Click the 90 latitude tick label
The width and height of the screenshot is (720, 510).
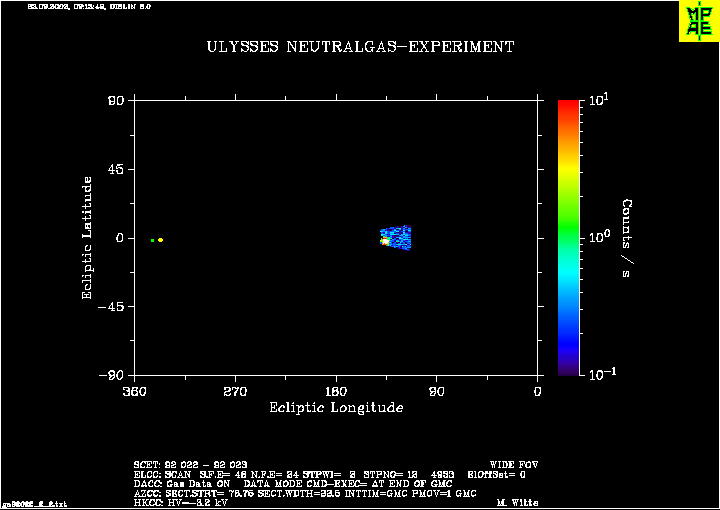tap(115, 100)
